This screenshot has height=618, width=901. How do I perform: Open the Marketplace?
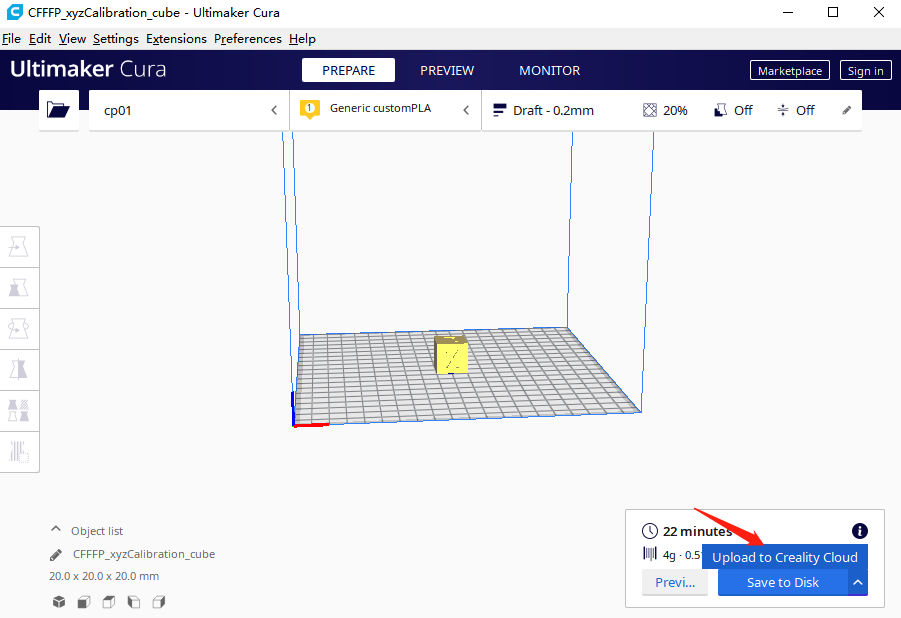click(x=789, y=70)
